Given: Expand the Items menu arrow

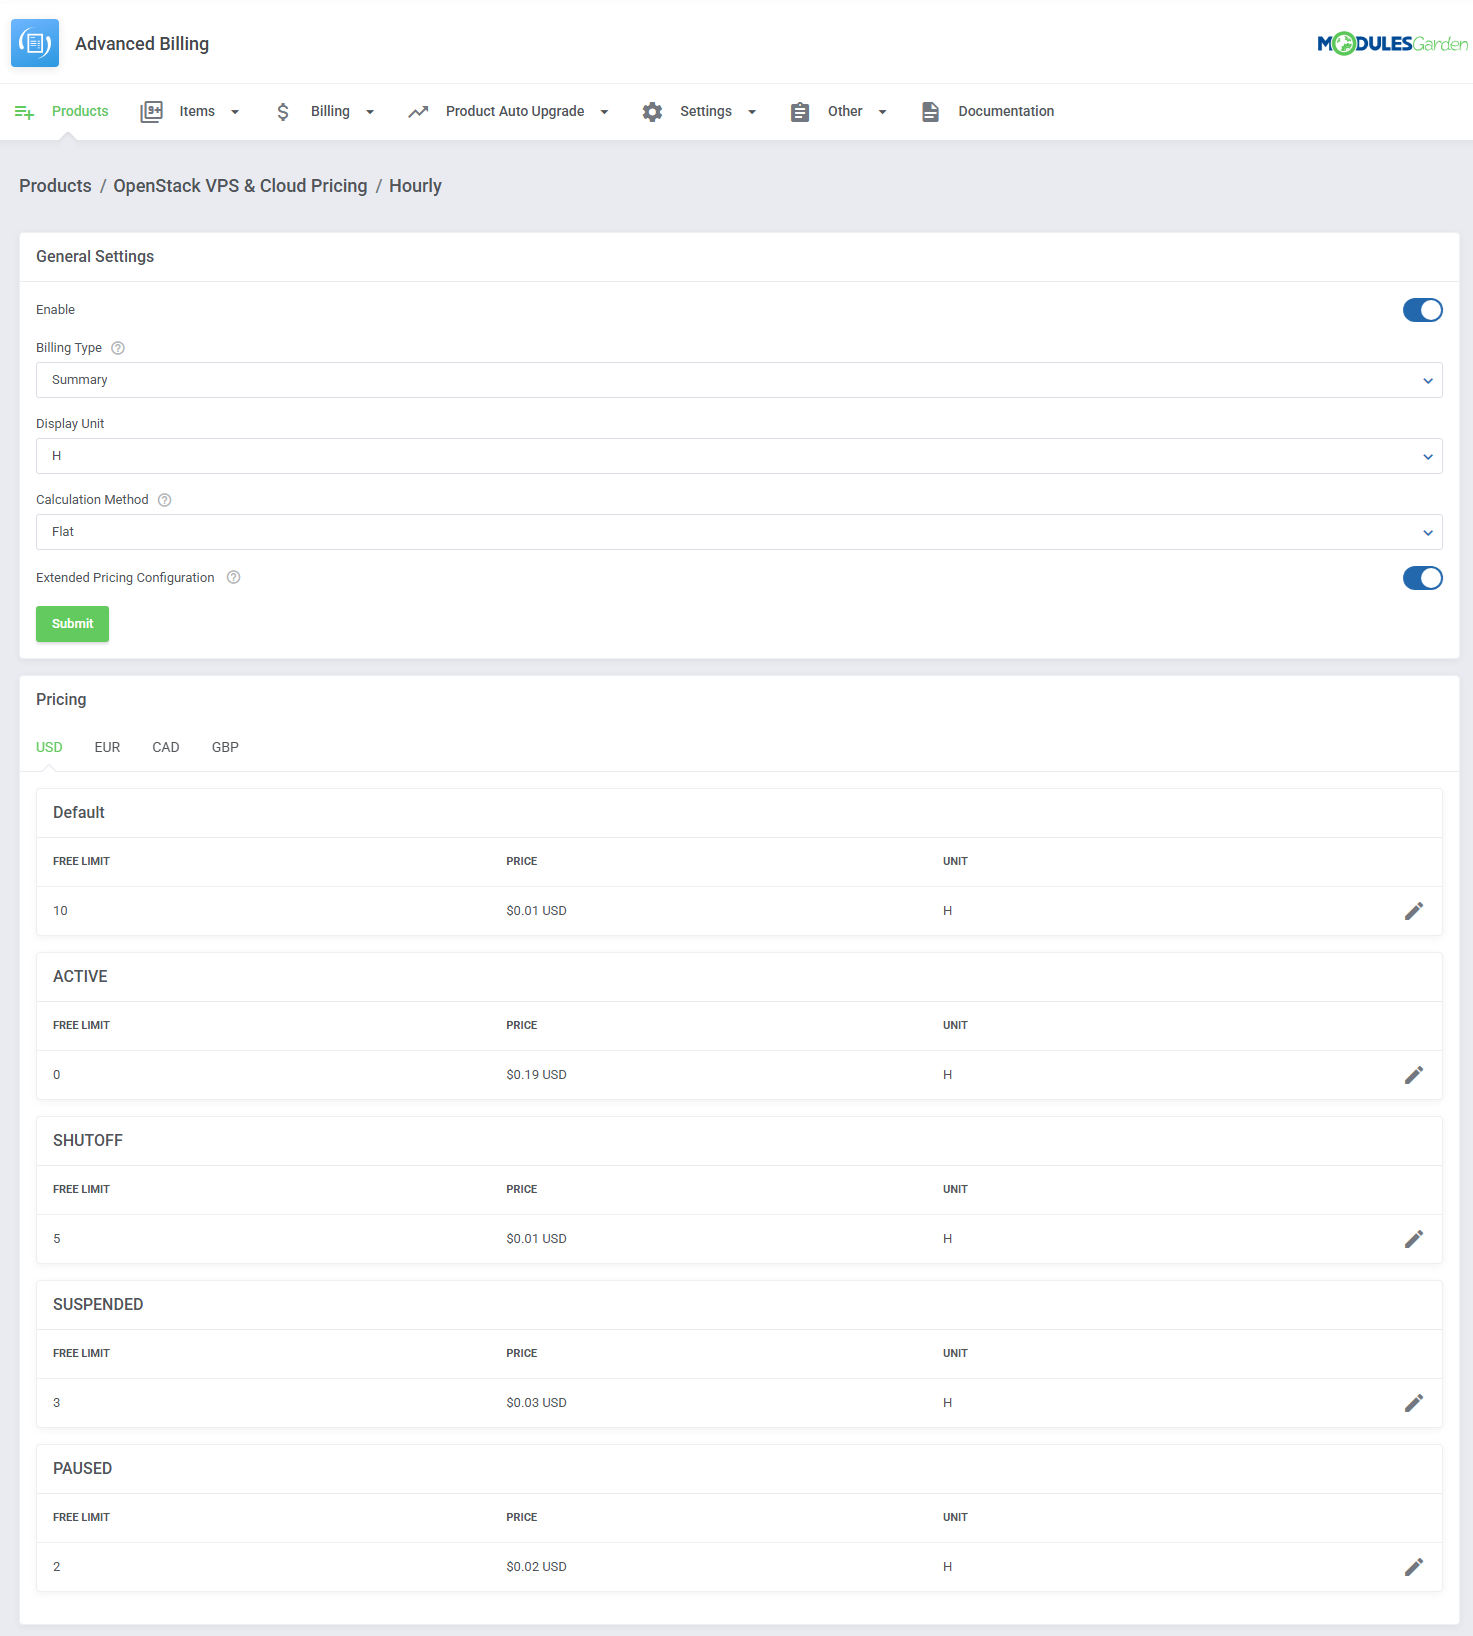Looking at the screenshot, I should [x=235, y=112].
